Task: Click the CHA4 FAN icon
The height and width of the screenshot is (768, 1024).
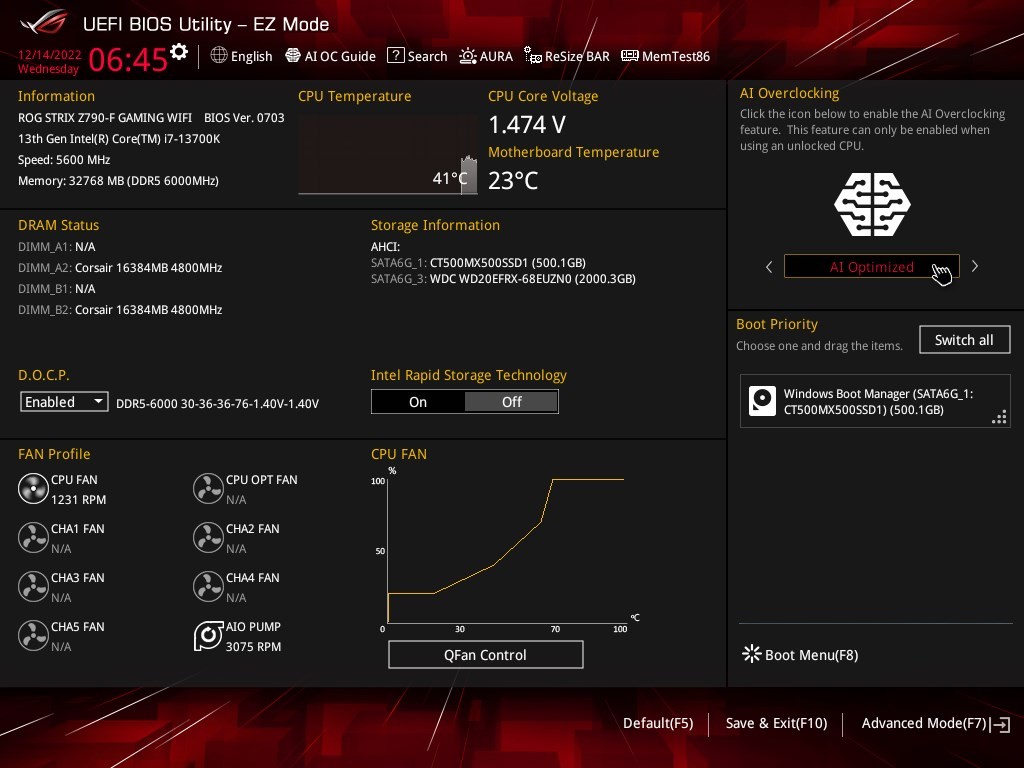Action: [208, 586]
